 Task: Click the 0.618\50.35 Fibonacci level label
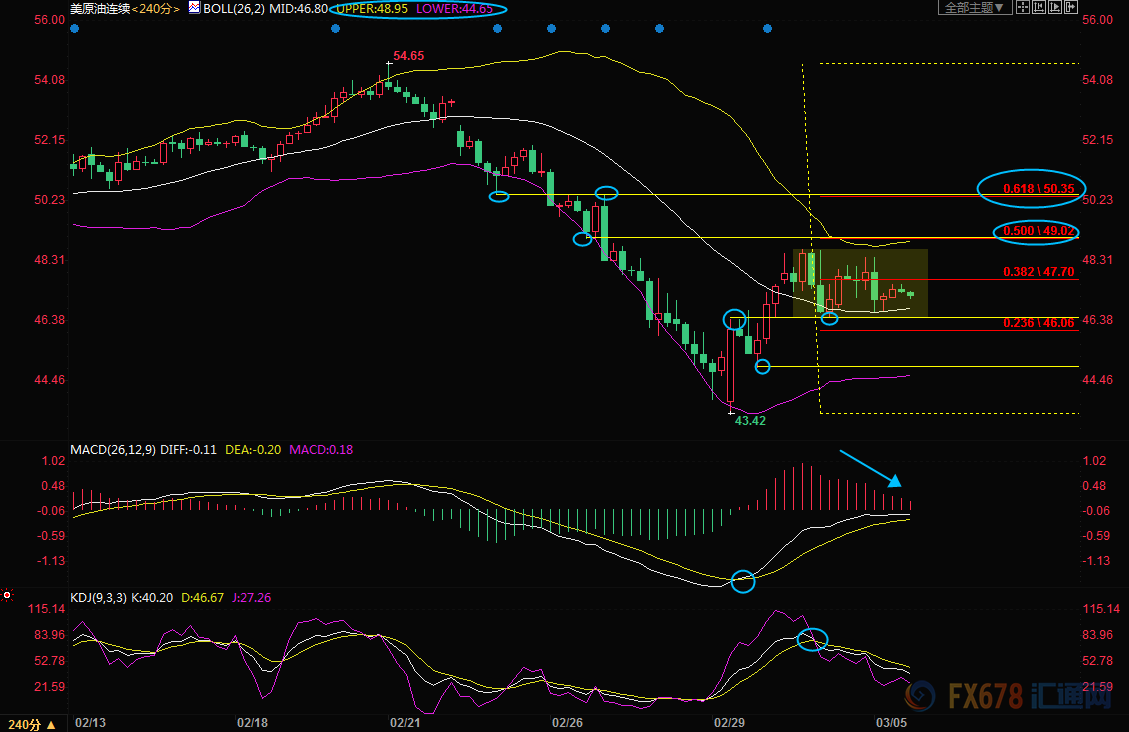[x=1039, y=188]
